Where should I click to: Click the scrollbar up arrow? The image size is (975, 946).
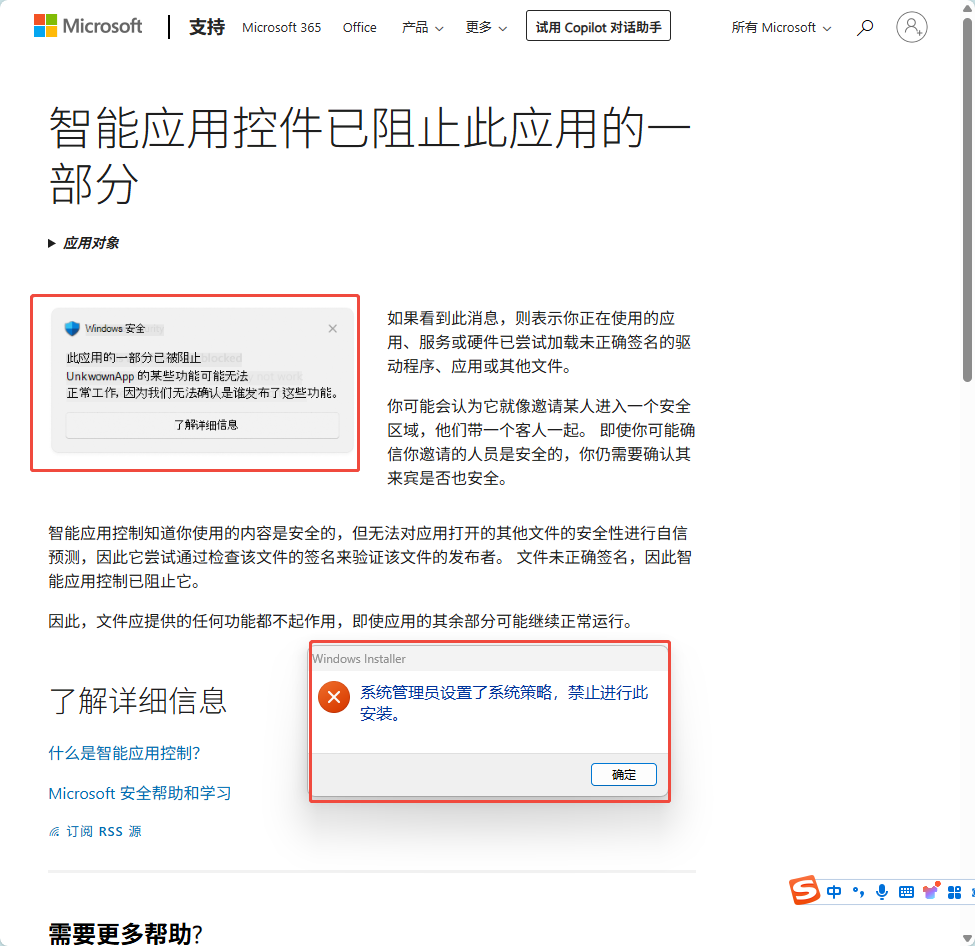967,6
